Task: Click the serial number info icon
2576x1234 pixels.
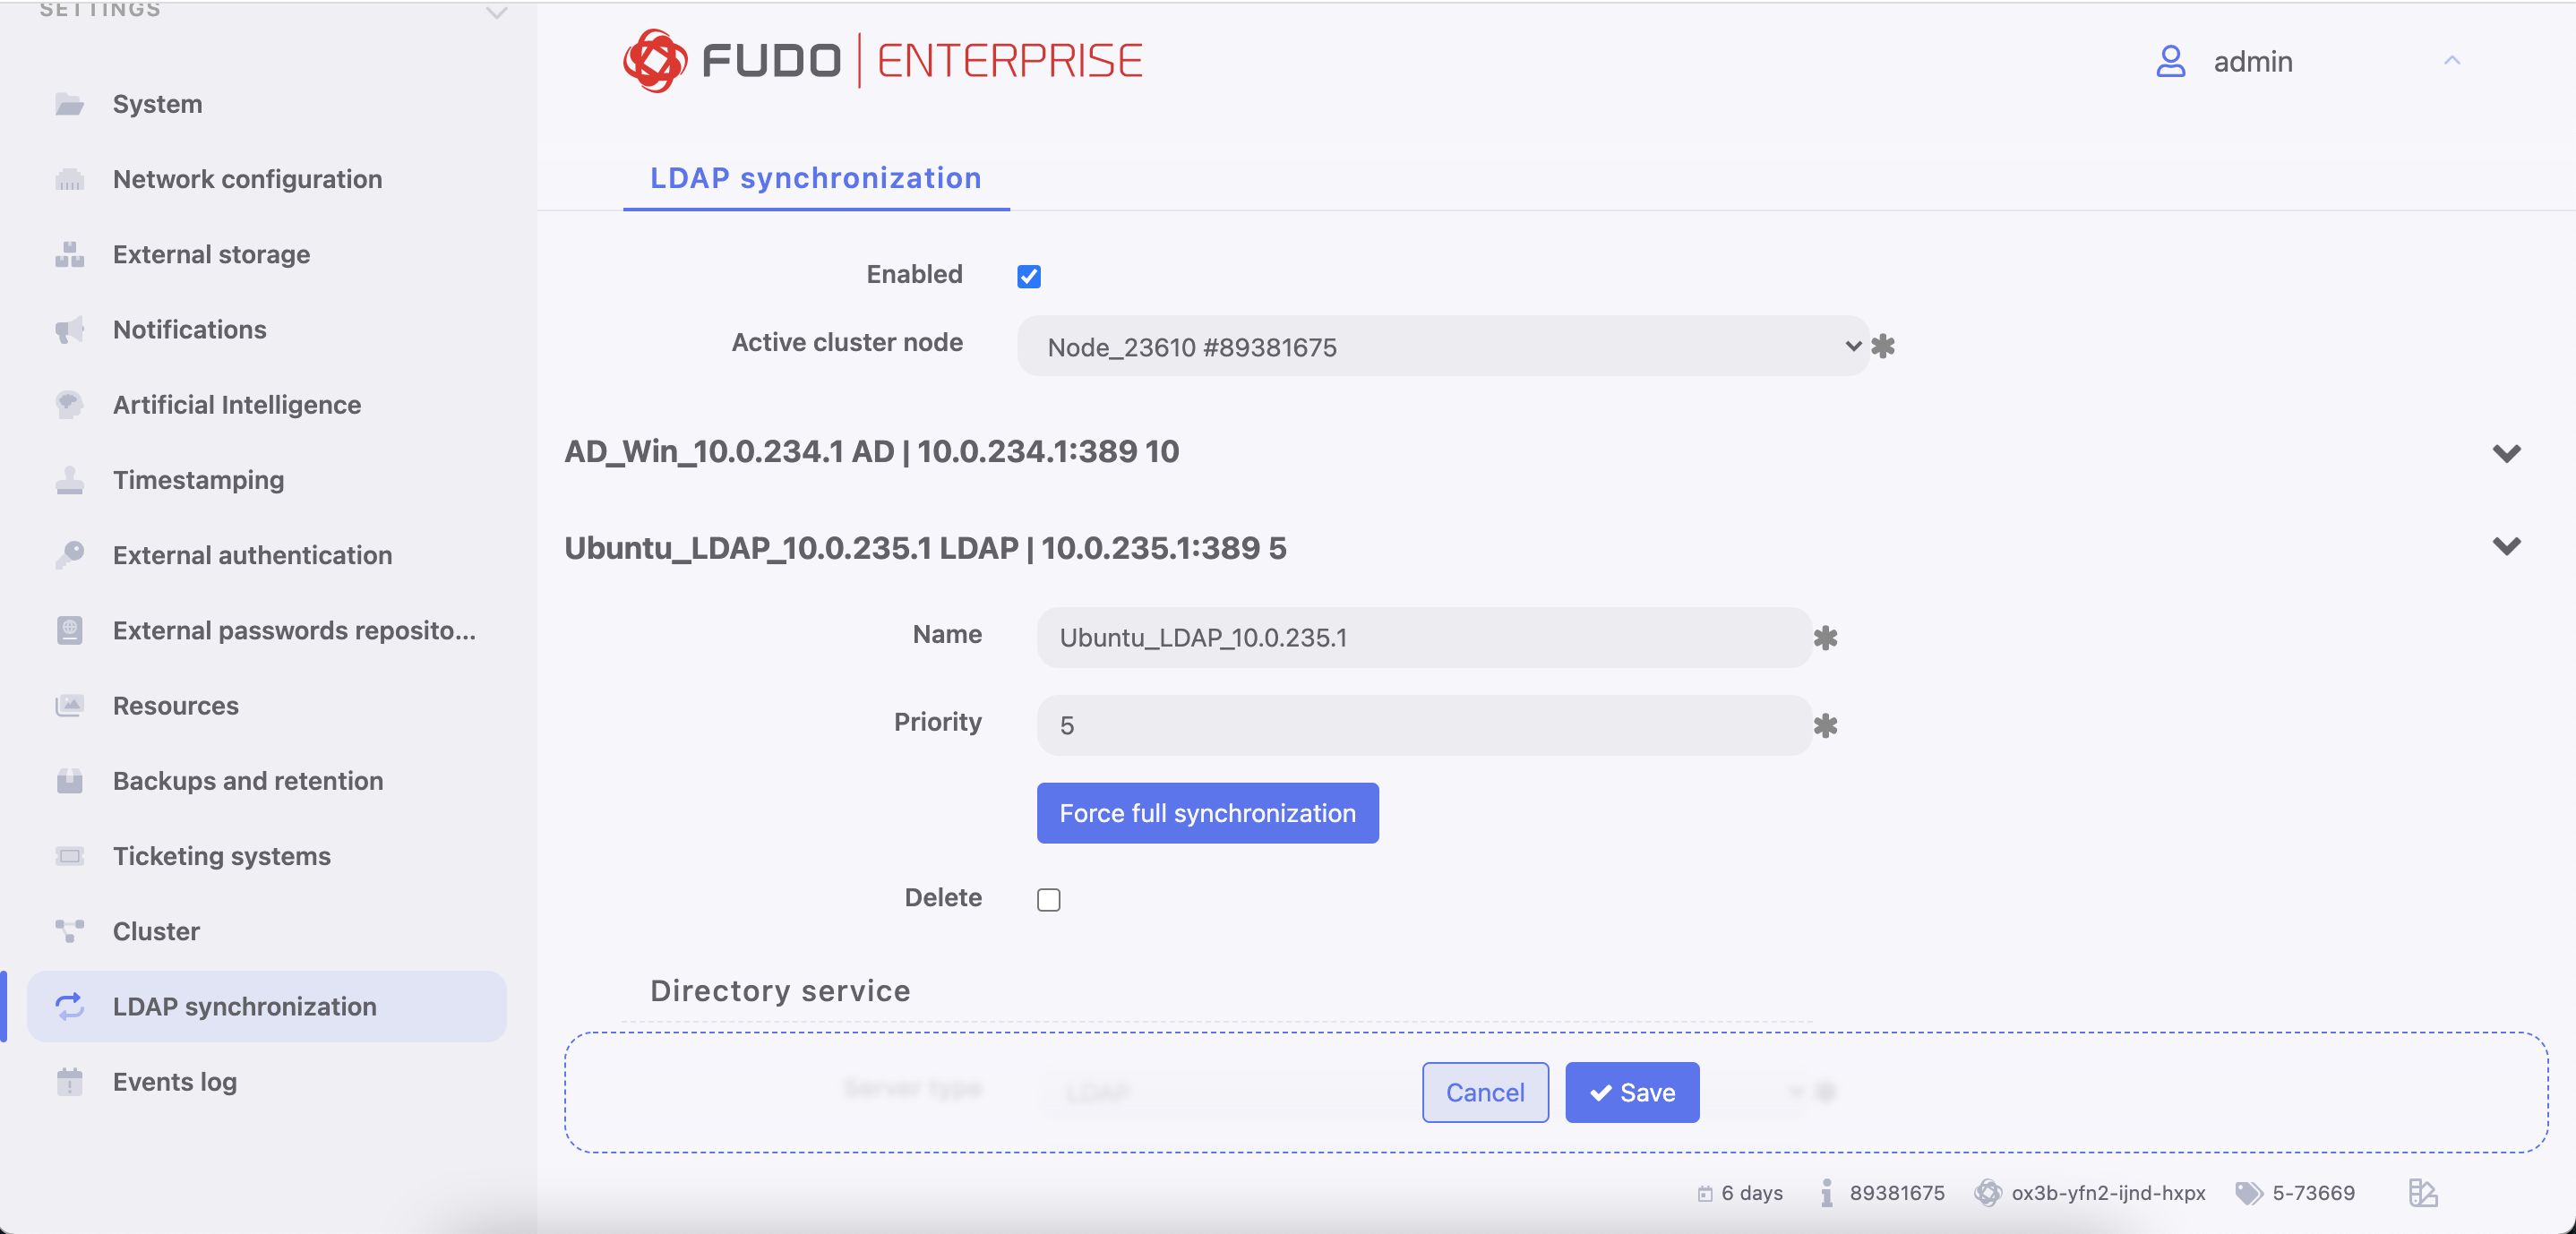Action: click(1826, 1192)
